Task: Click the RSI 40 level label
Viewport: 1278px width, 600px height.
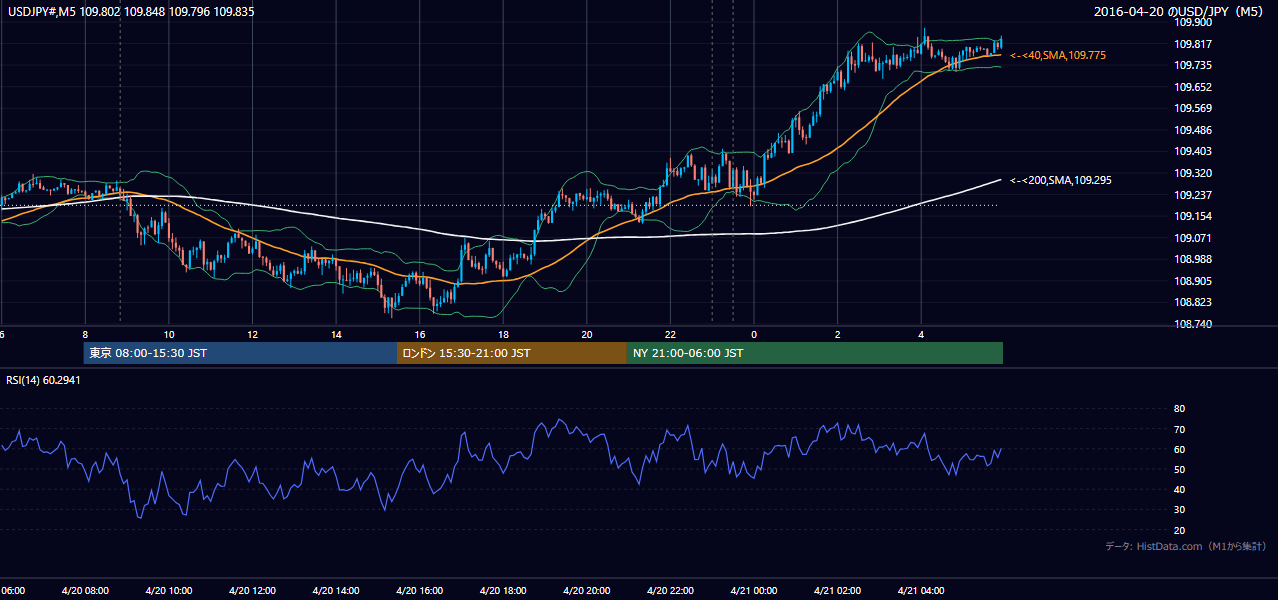Action: [x=1179, y=489]
